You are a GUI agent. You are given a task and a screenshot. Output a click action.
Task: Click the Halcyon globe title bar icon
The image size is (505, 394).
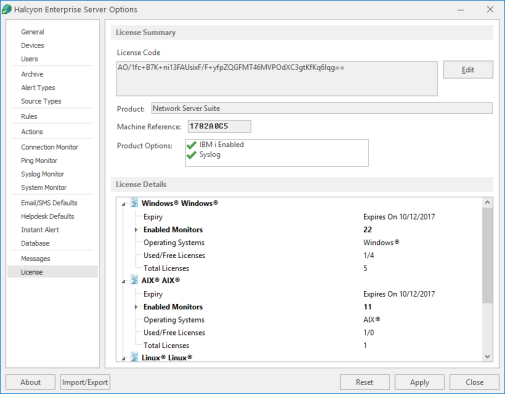[7, 9]
